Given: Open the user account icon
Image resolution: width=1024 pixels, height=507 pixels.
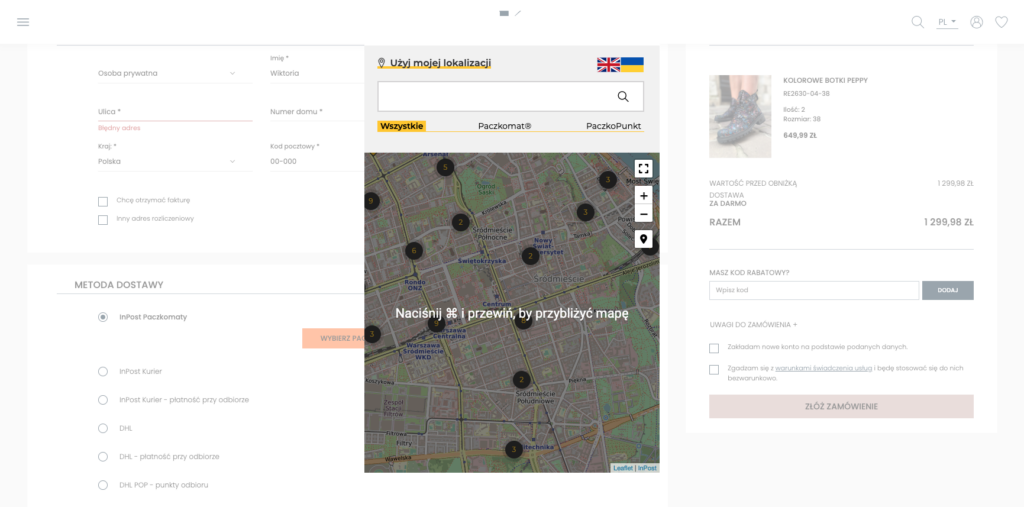Looking at the screenshot, I should (976, 22).
